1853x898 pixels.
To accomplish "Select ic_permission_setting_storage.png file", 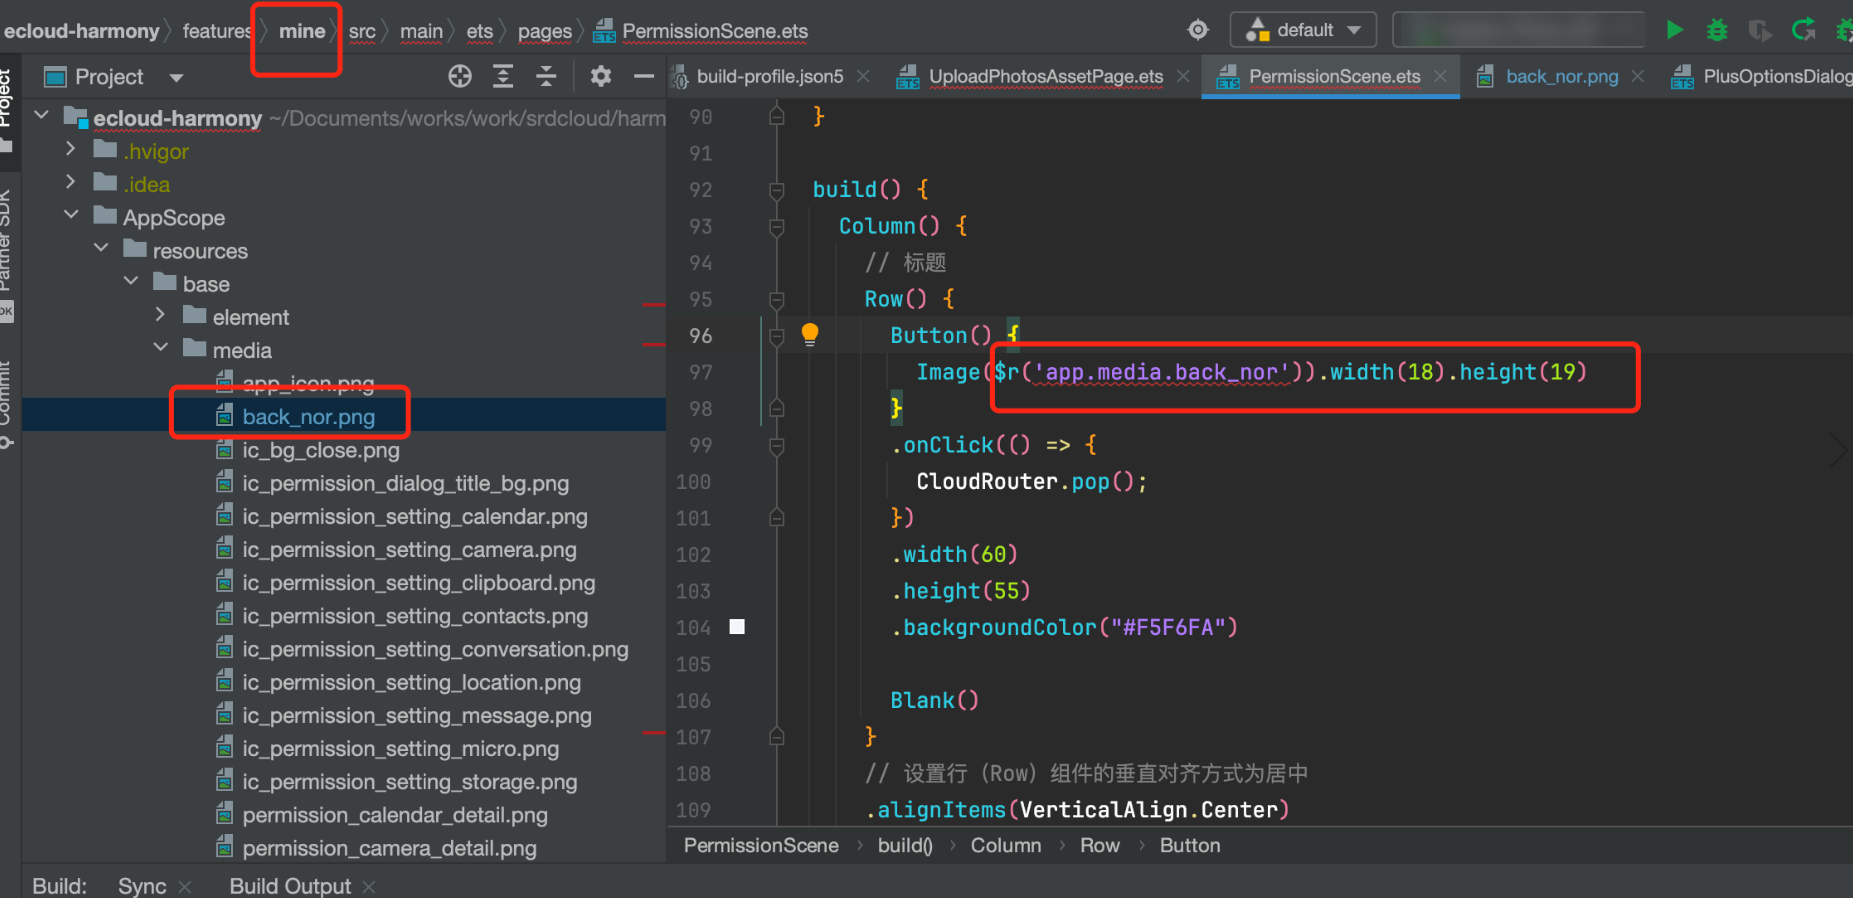I will [410, 782].
